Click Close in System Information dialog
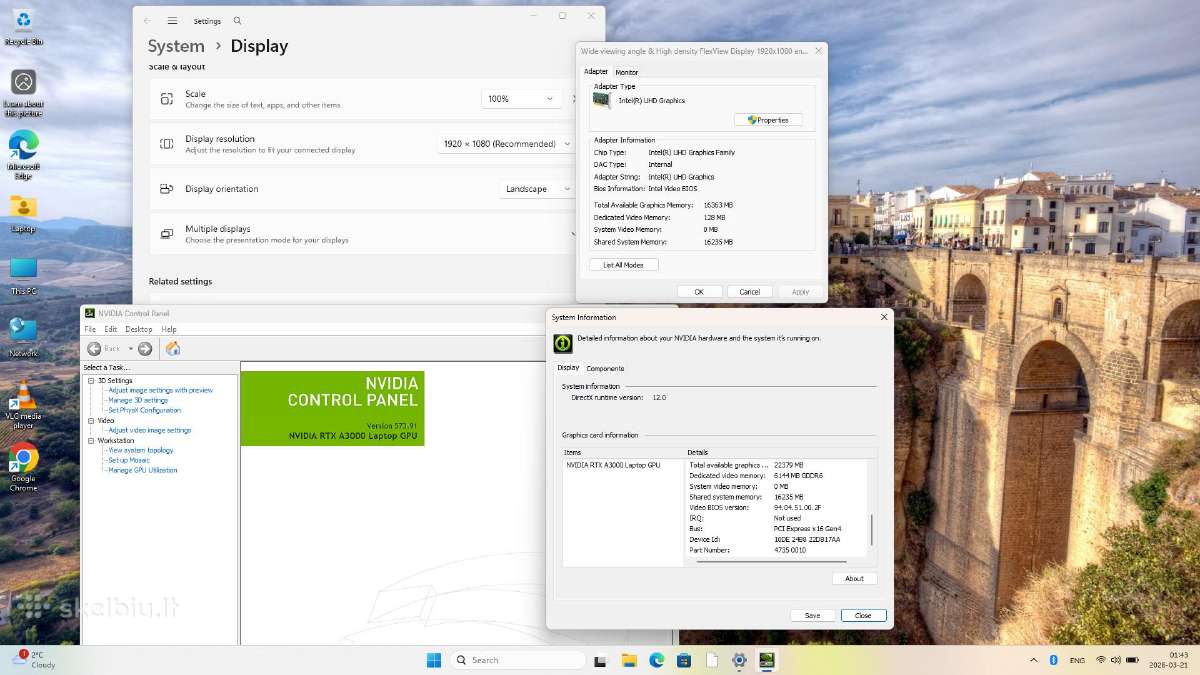Image resolution: width=1200 pixels, height=675 pixels. click(x=863, y=615)
